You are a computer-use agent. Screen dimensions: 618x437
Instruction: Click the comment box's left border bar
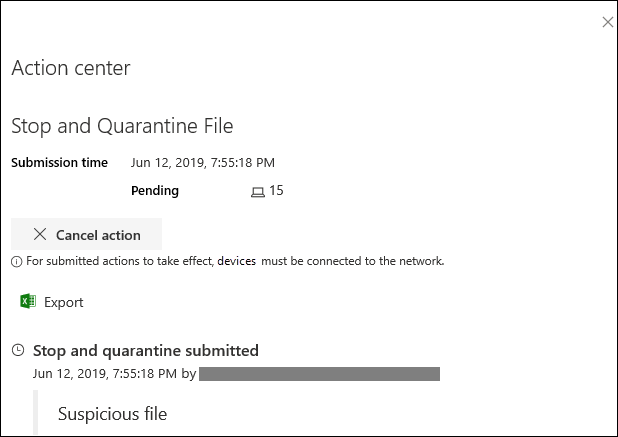[x=35, y=413]
